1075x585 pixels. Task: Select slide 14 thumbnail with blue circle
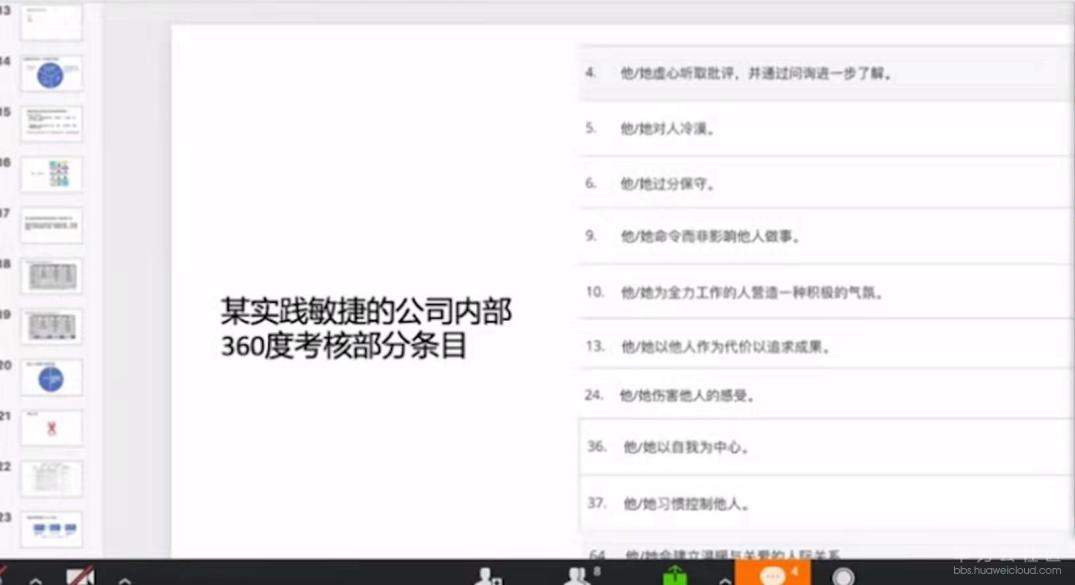pos(51,73)
